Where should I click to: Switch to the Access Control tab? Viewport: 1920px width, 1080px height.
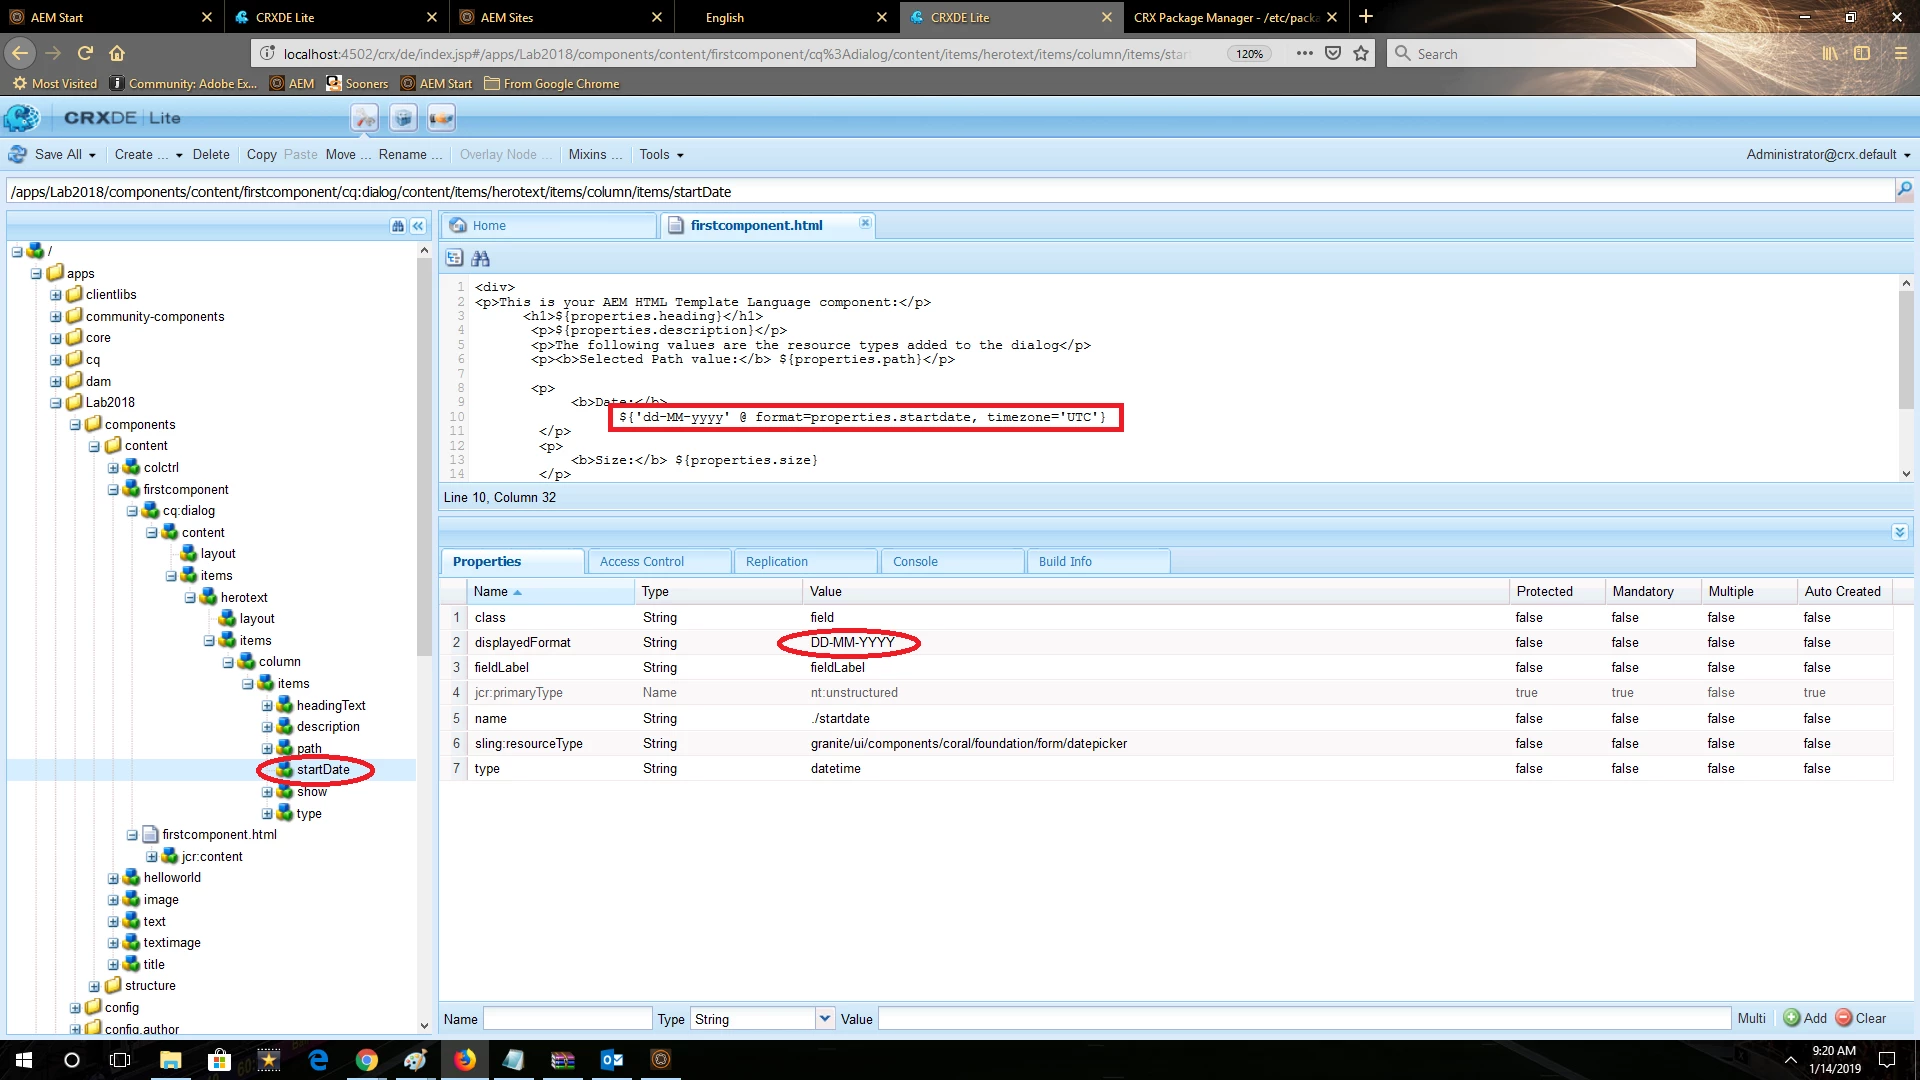click(x=642, y=562)
